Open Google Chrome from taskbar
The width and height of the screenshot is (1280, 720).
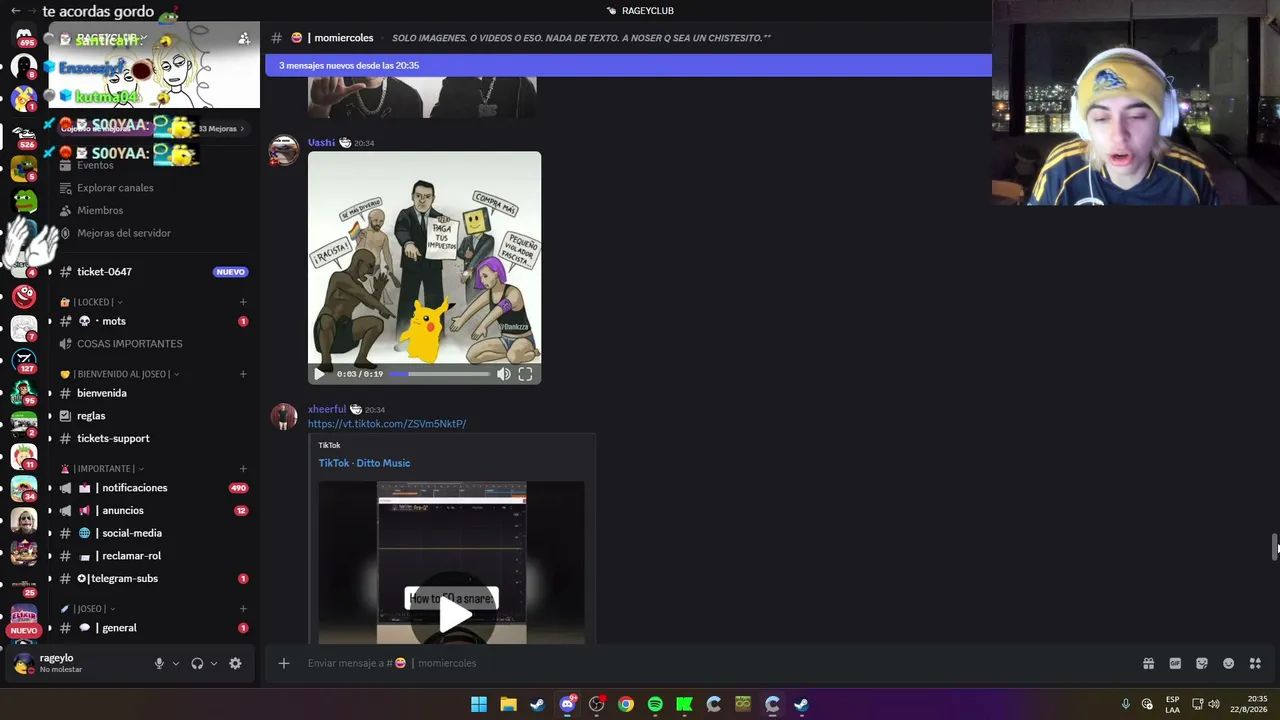[x=626, y=704]
